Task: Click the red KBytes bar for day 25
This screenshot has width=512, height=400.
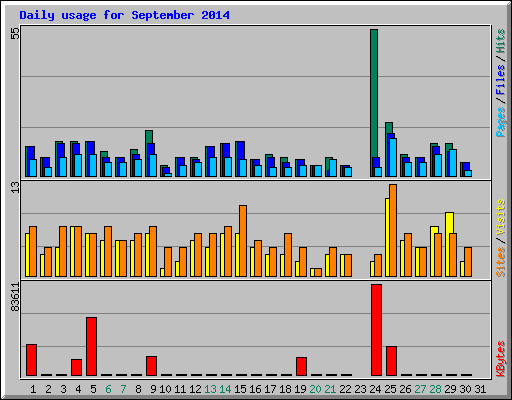Action: coord(391,361)
